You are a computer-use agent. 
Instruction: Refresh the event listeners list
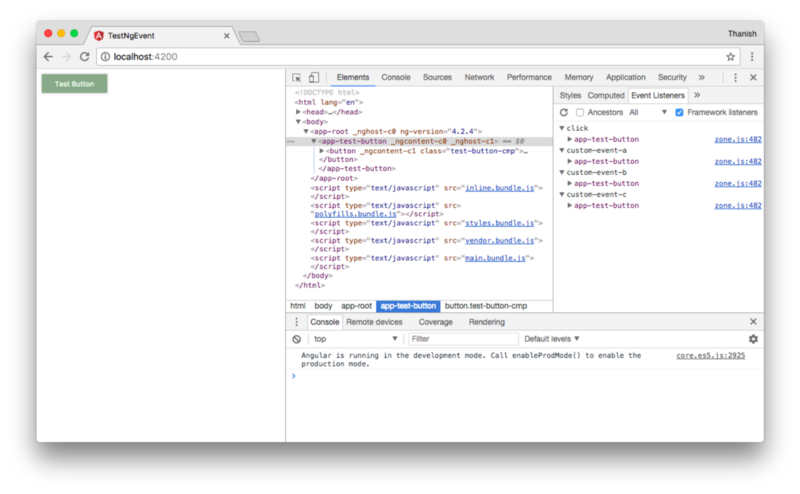coord(564,112)
